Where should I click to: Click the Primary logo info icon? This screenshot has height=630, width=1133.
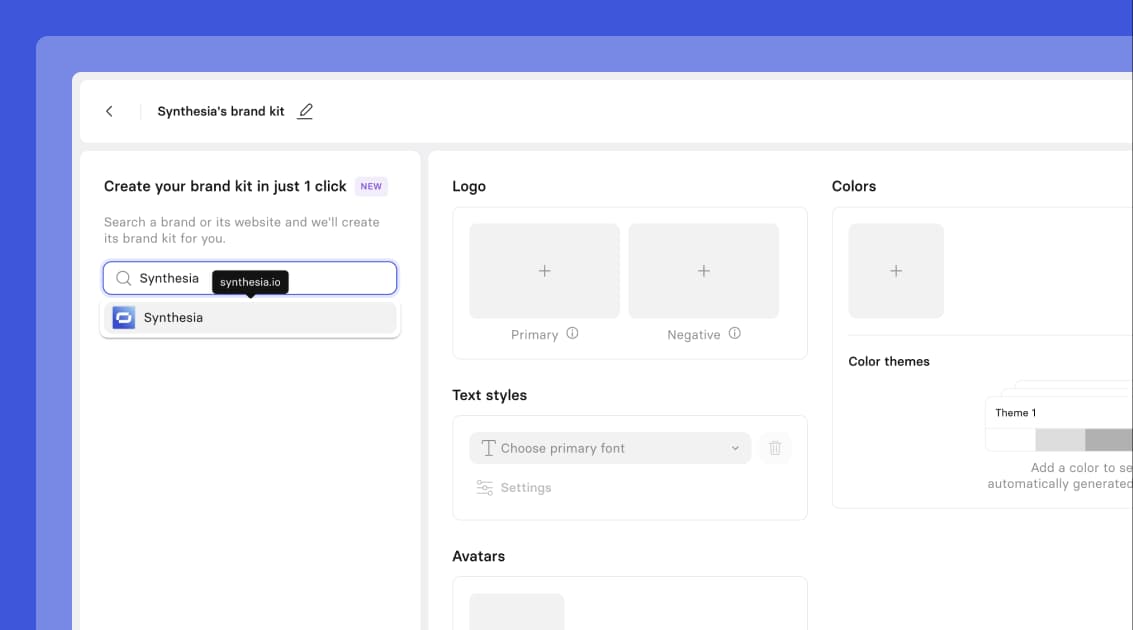572,333
